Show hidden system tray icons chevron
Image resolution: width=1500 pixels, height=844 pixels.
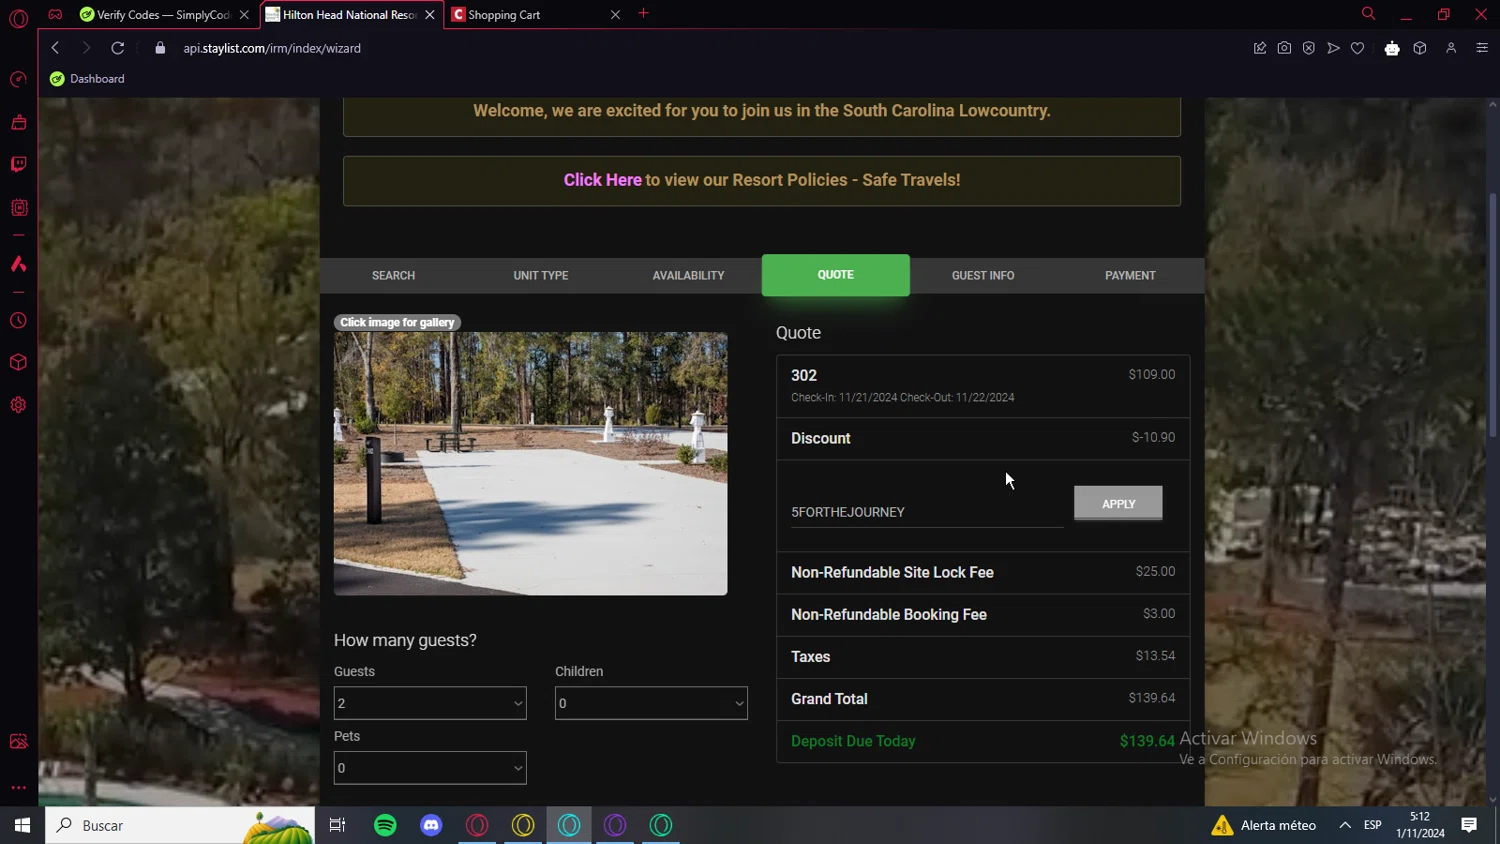(1345, 825)
